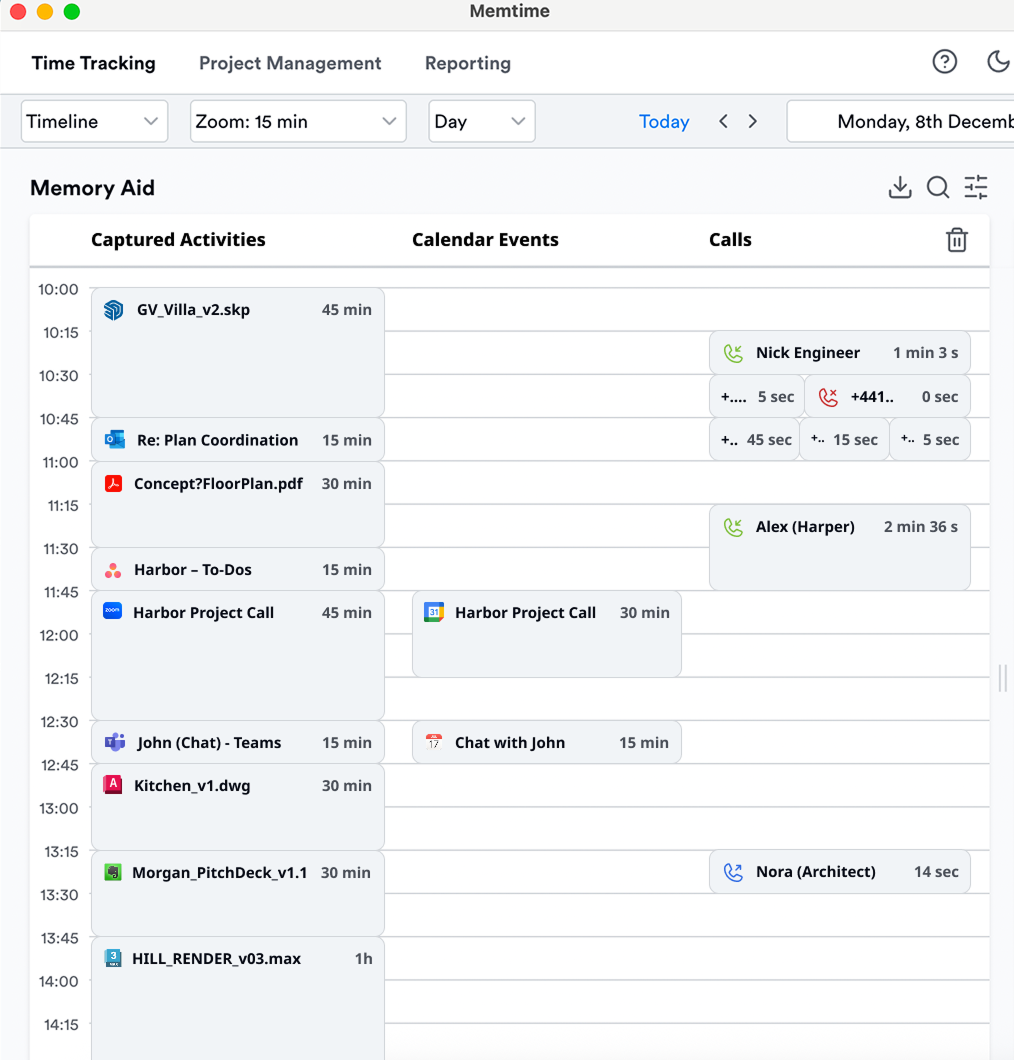Click the Google Calendar icon on Harbor Project Call
1014x1060 pixels.
433,612
